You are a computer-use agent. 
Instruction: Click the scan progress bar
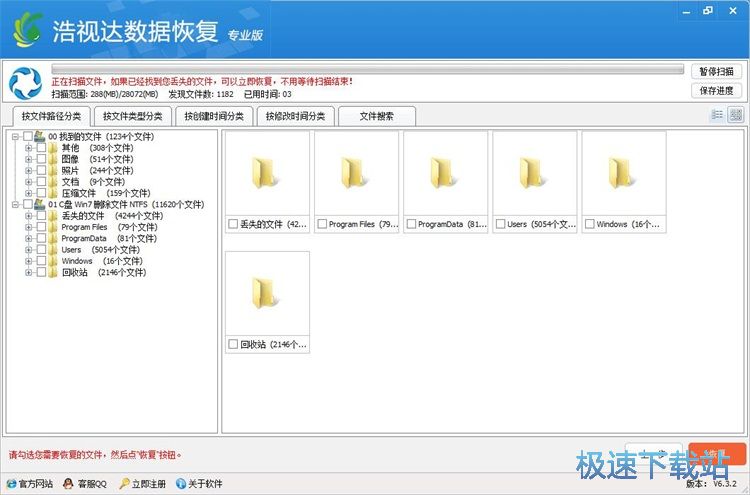pos(367,69)
